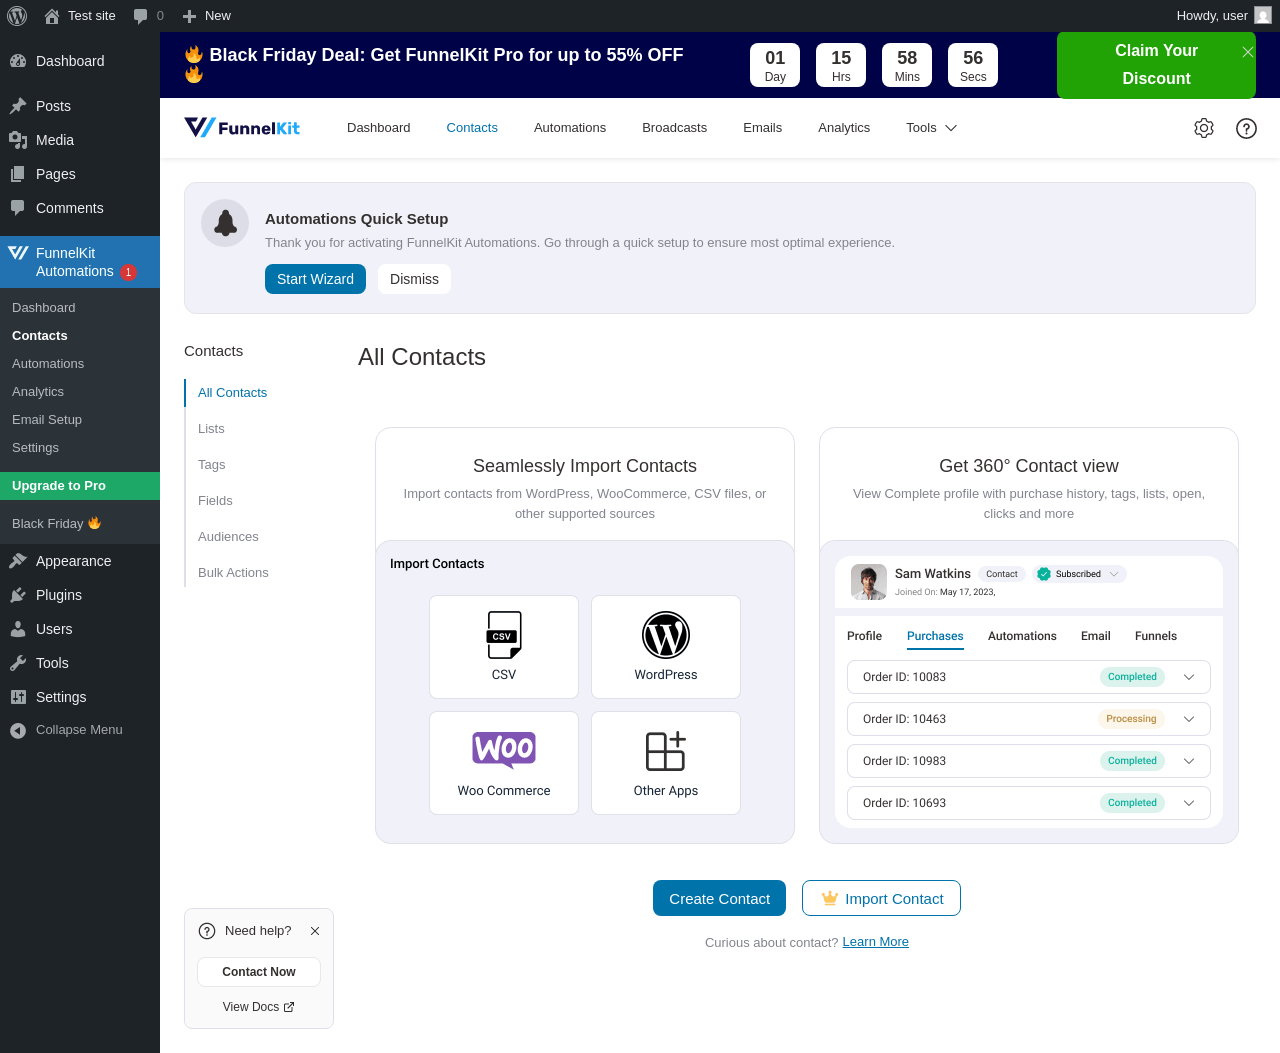Open FunnelKit settings gear icon

(1204, 128)
